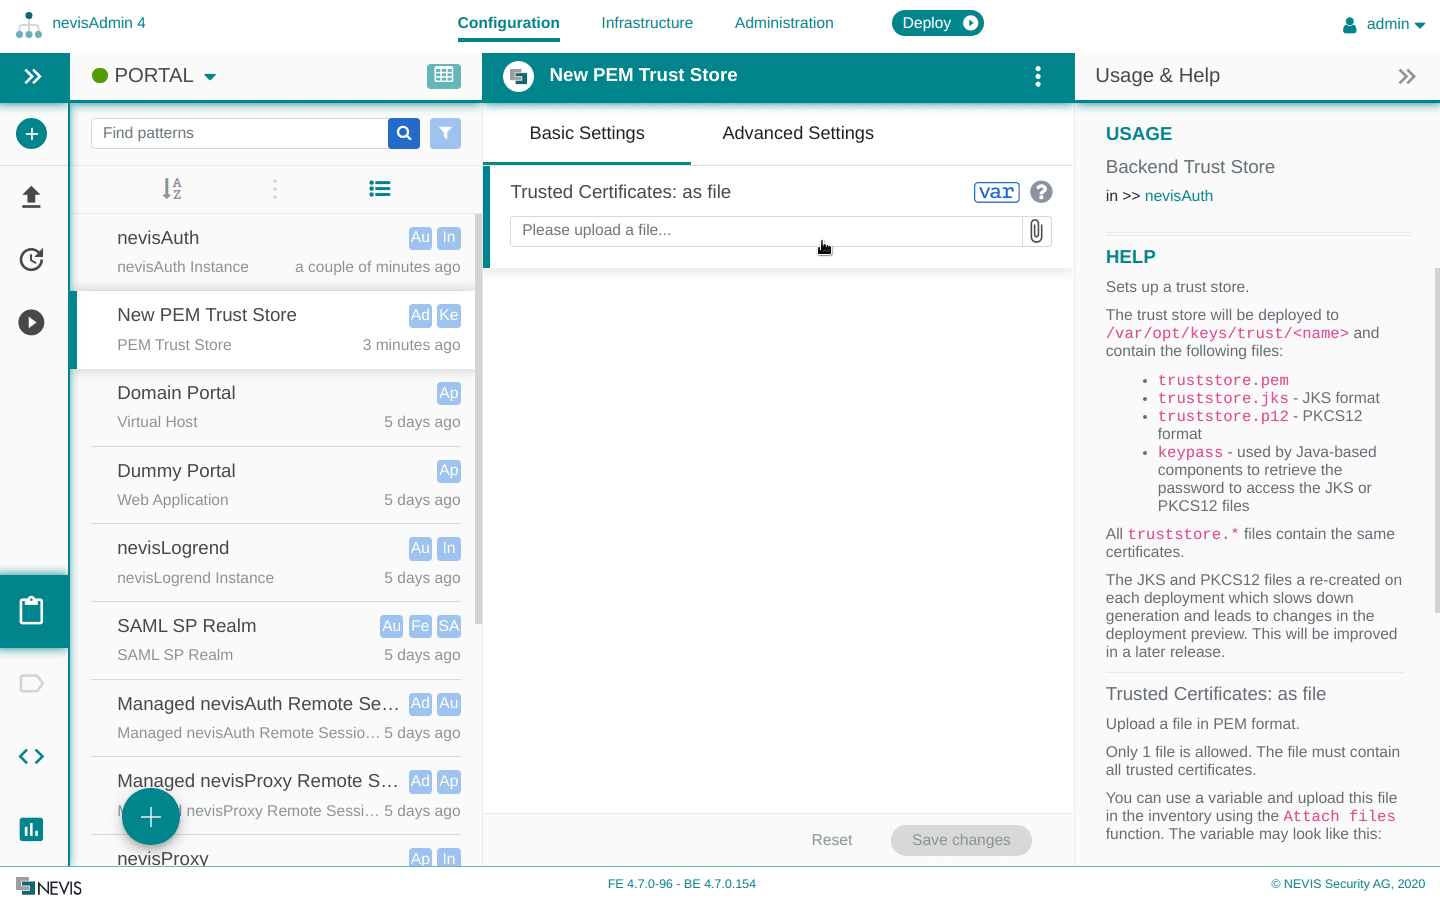Switch to the table grid view icon
The image size is (1440, 900).
444,76
